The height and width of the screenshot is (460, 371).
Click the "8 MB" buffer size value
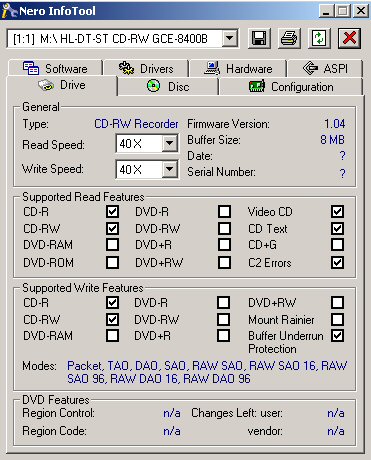pyautogui.click(x=332, y=140)
